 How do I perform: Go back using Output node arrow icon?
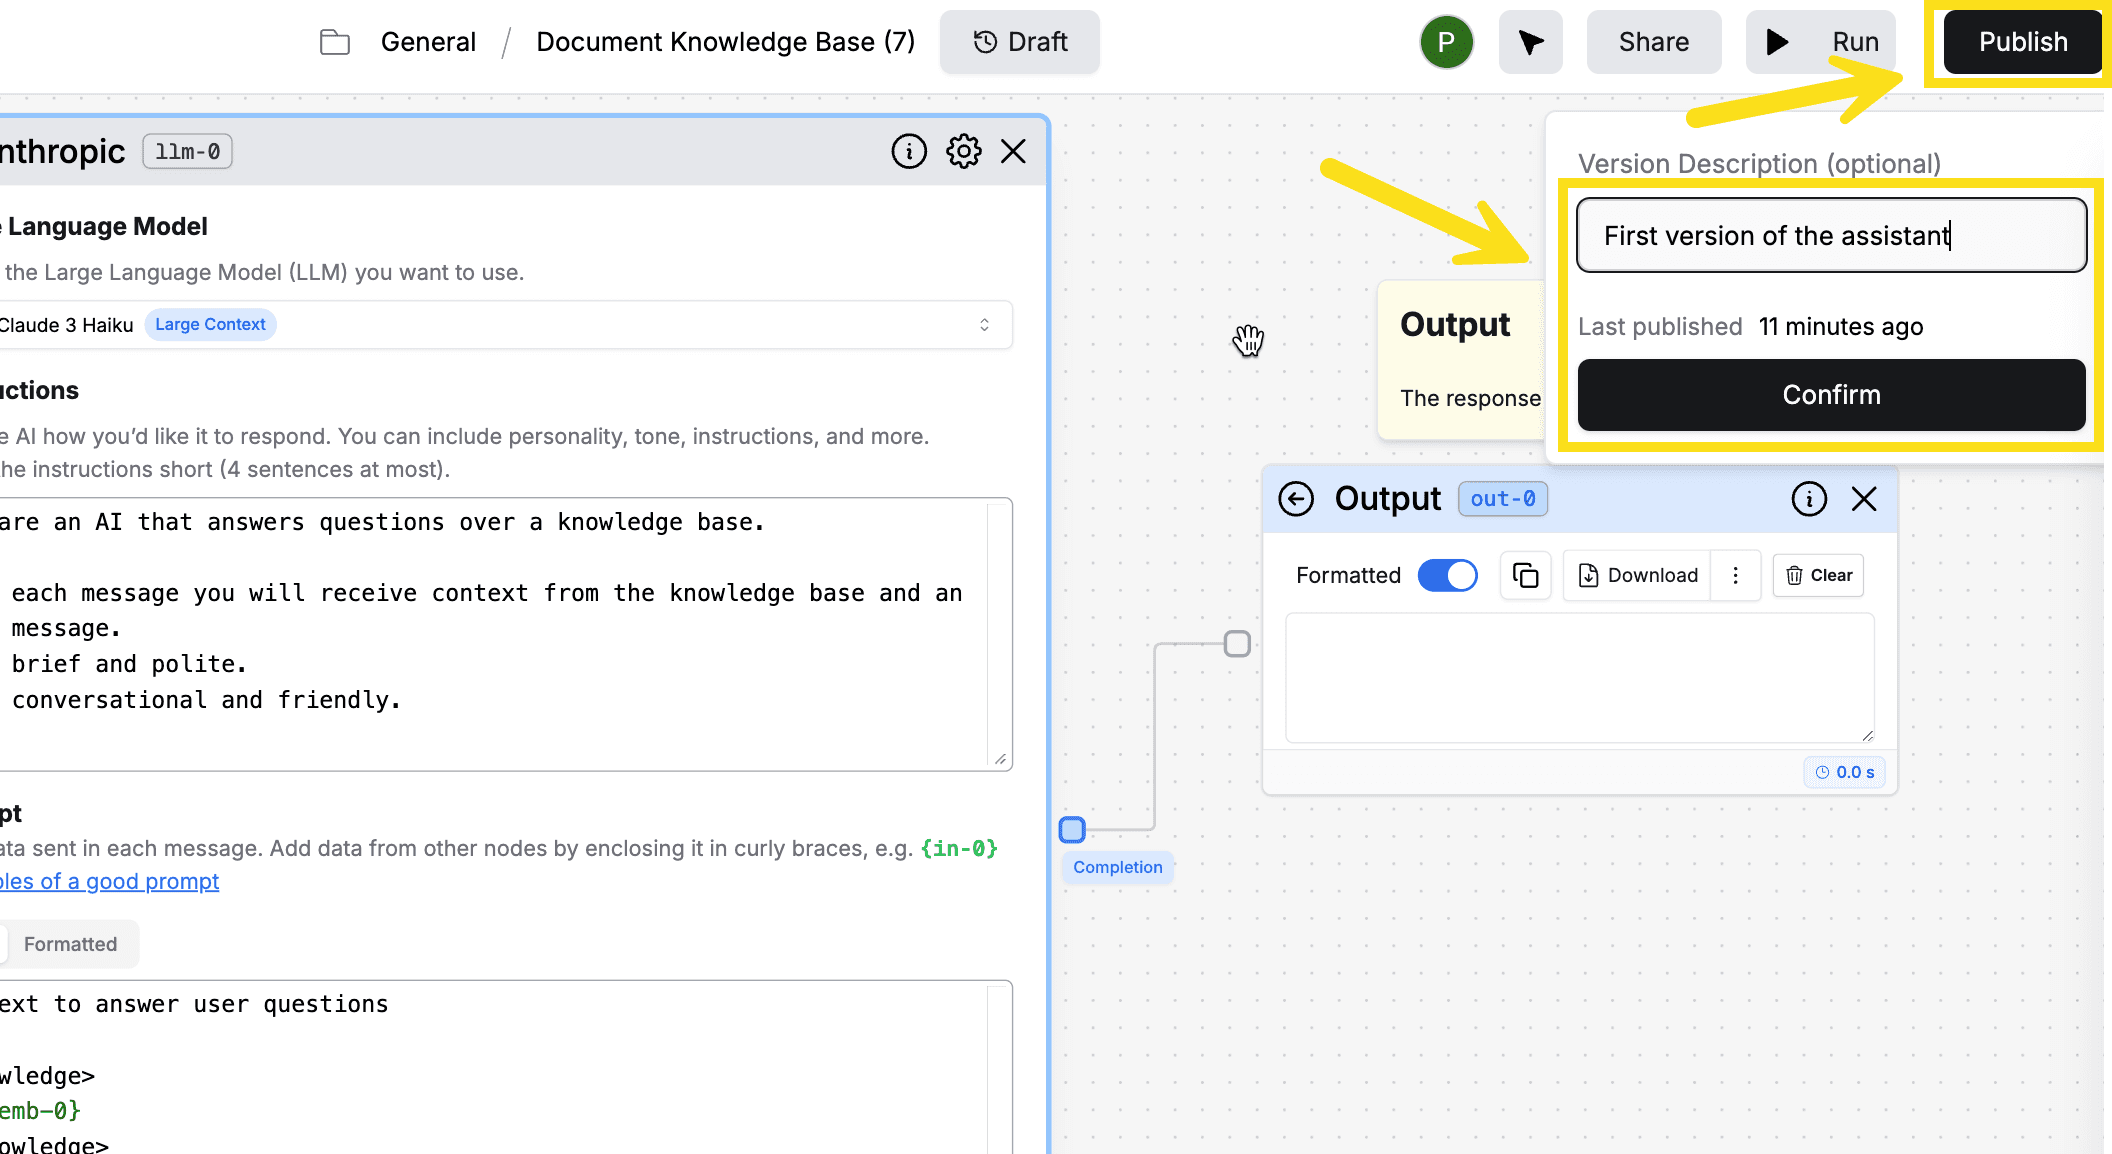point(1296,498)
